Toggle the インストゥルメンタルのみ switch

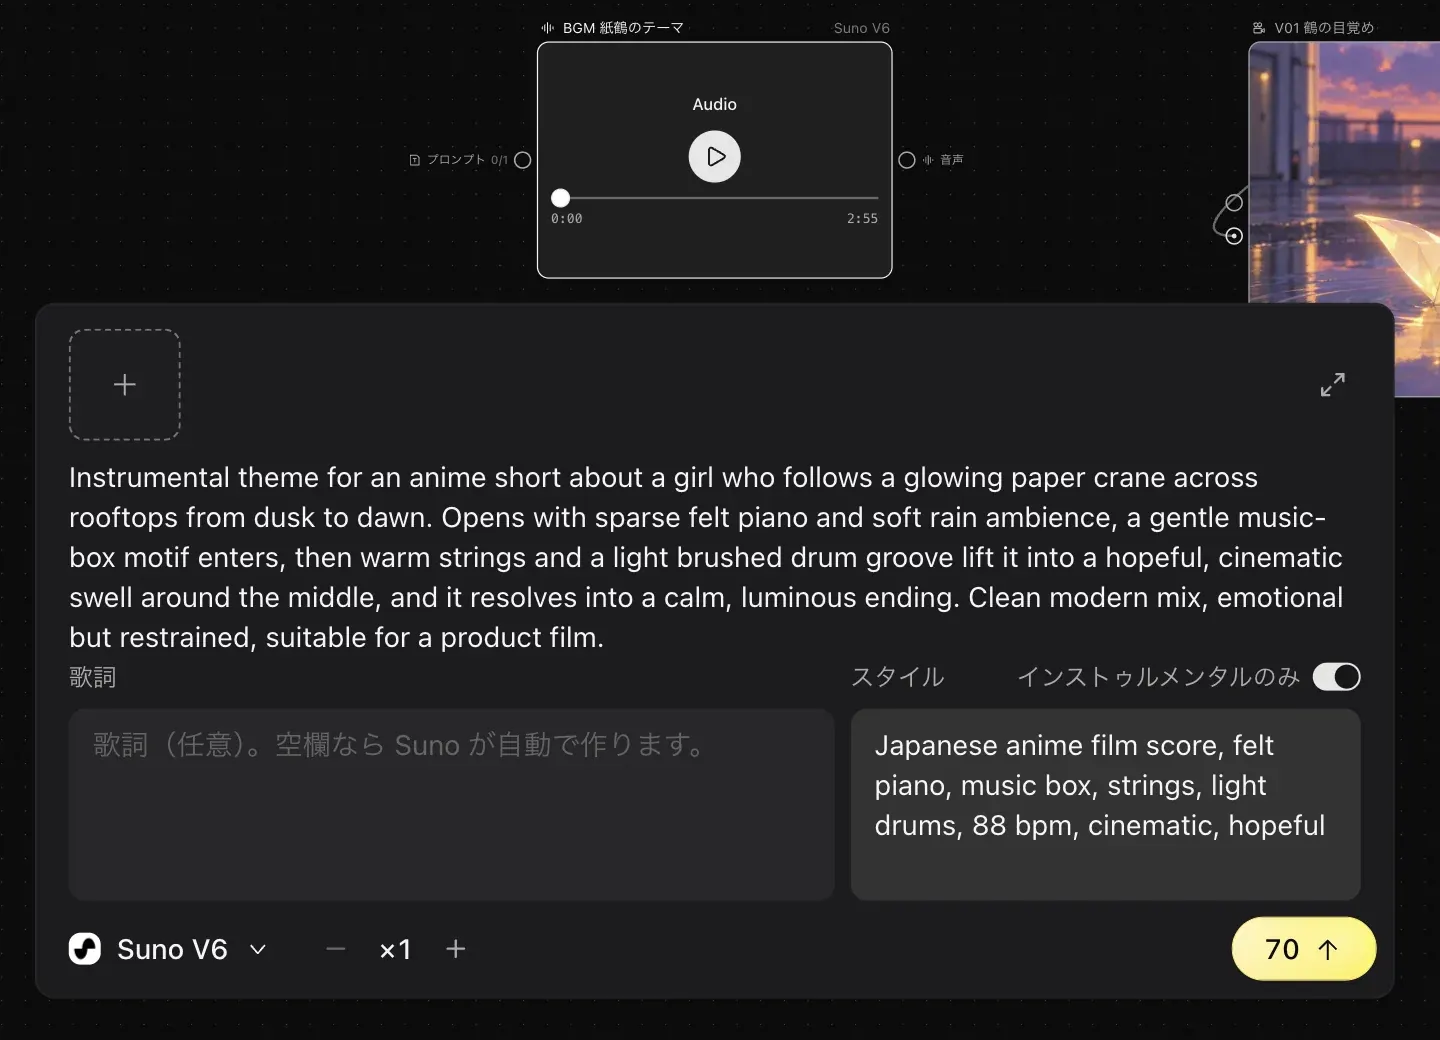1337,677
